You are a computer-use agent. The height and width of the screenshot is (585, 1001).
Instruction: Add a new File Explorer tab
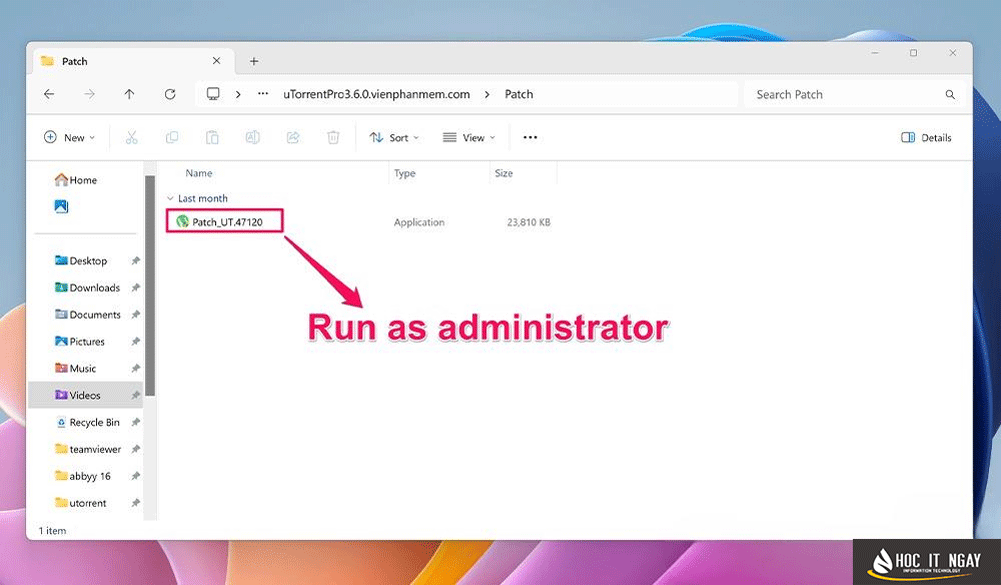tap(254, 61)
